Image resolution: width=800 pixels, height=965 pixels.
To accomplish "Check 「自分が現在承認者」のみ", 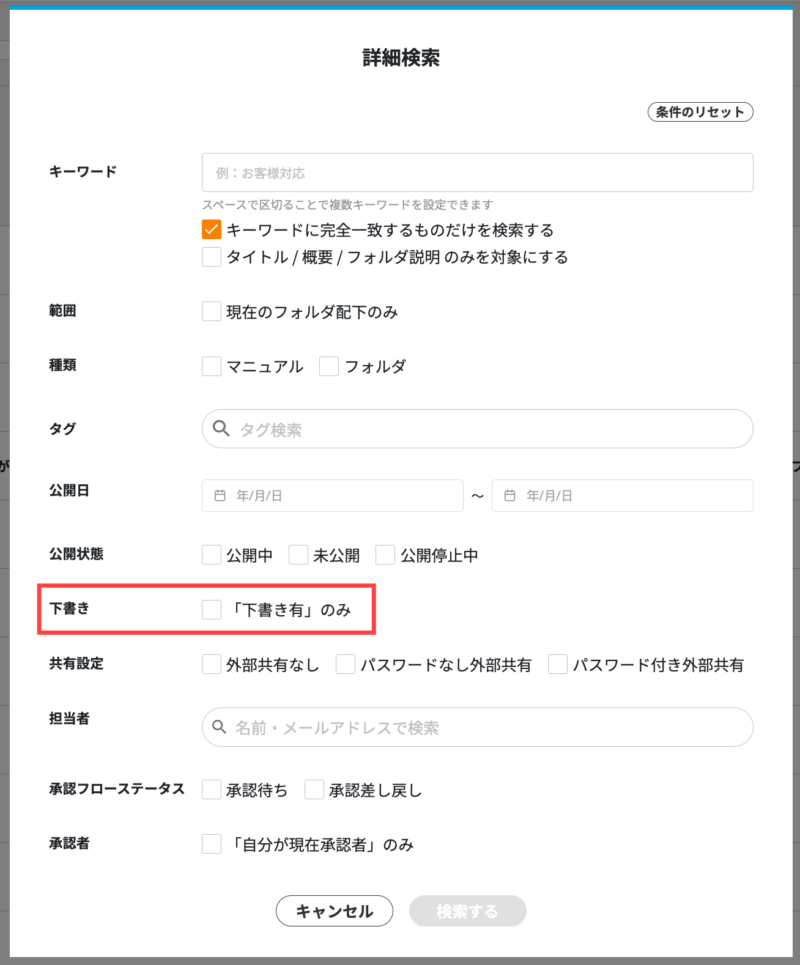I will point(210,844).
